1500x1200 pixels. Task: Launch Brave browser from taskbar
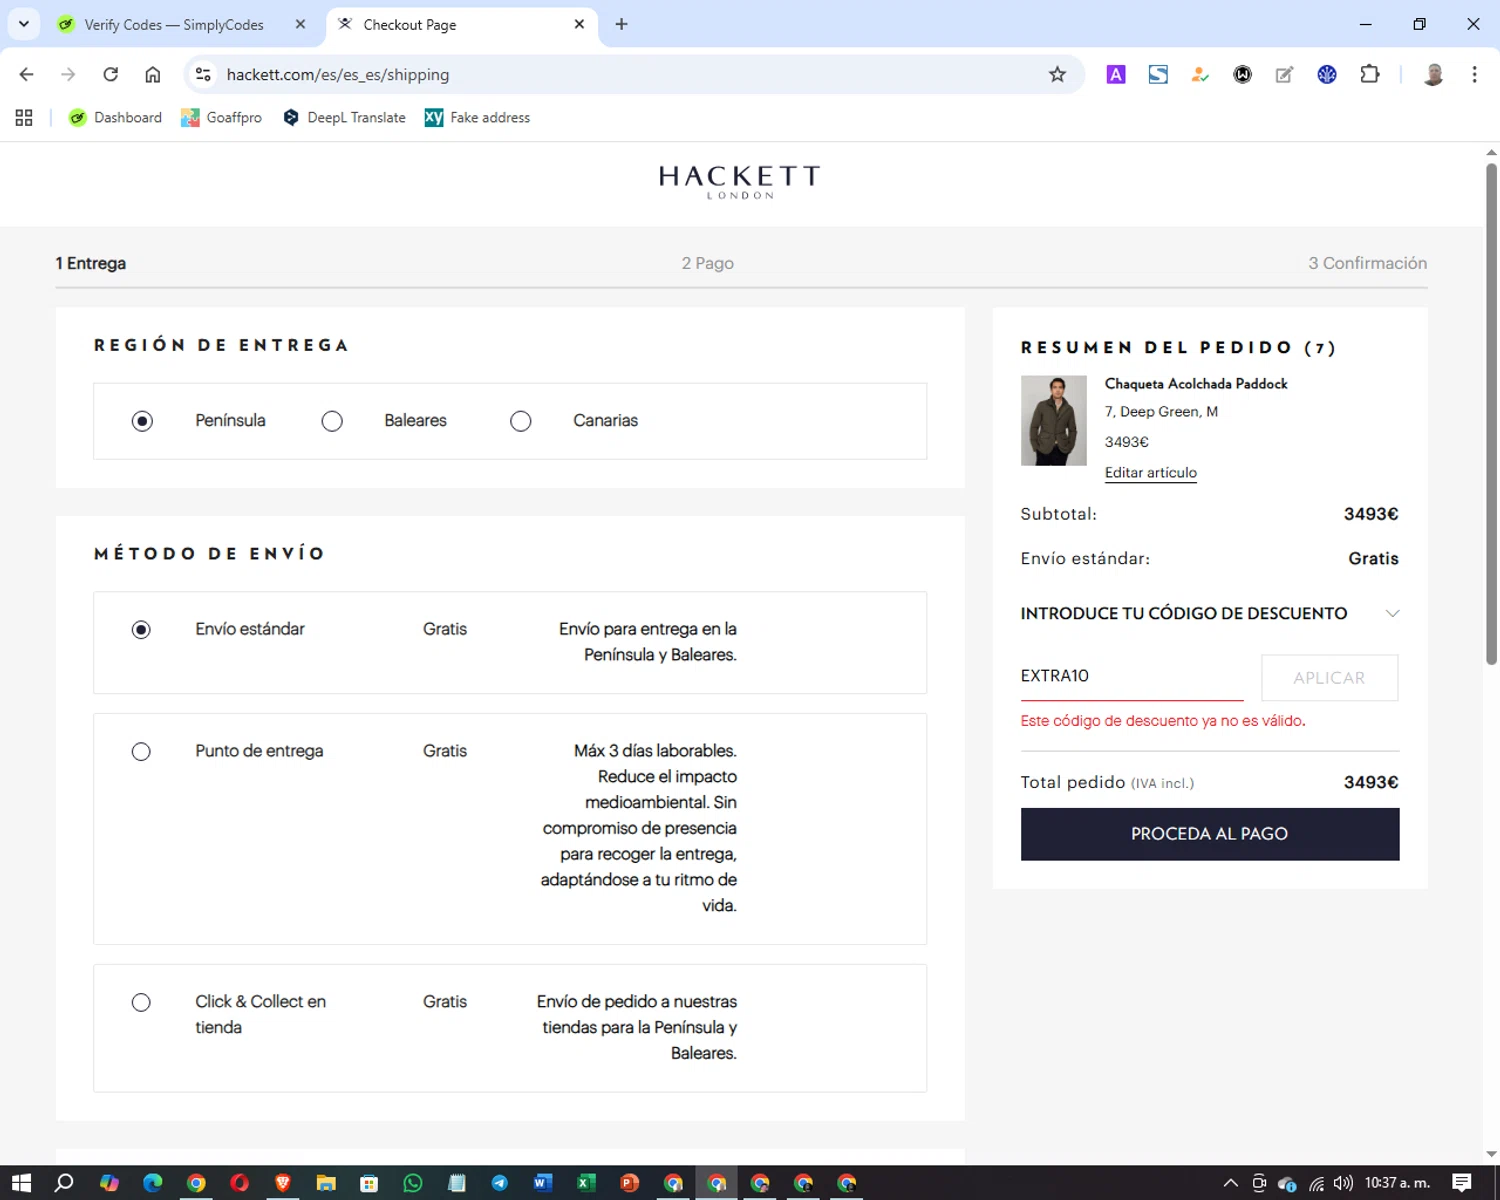click(x=283, y=1183)
